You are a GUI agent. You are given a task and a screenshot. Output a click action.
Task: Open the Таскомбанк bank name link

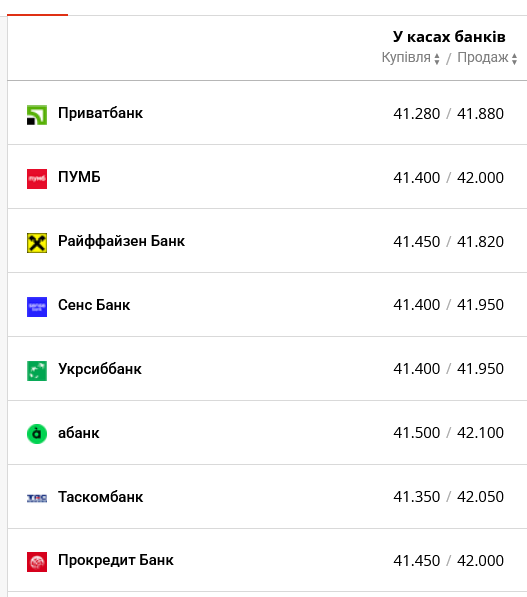(101, 497)
